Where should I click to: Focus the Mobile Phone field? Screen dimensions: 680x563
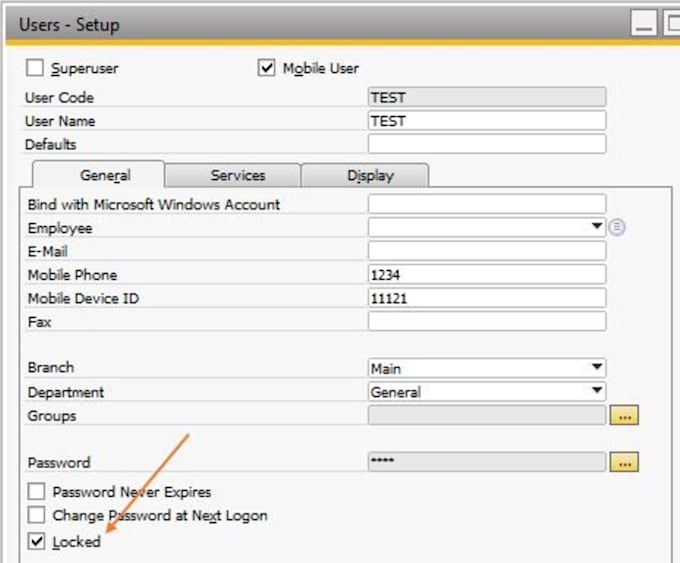[x=487, y=275]
